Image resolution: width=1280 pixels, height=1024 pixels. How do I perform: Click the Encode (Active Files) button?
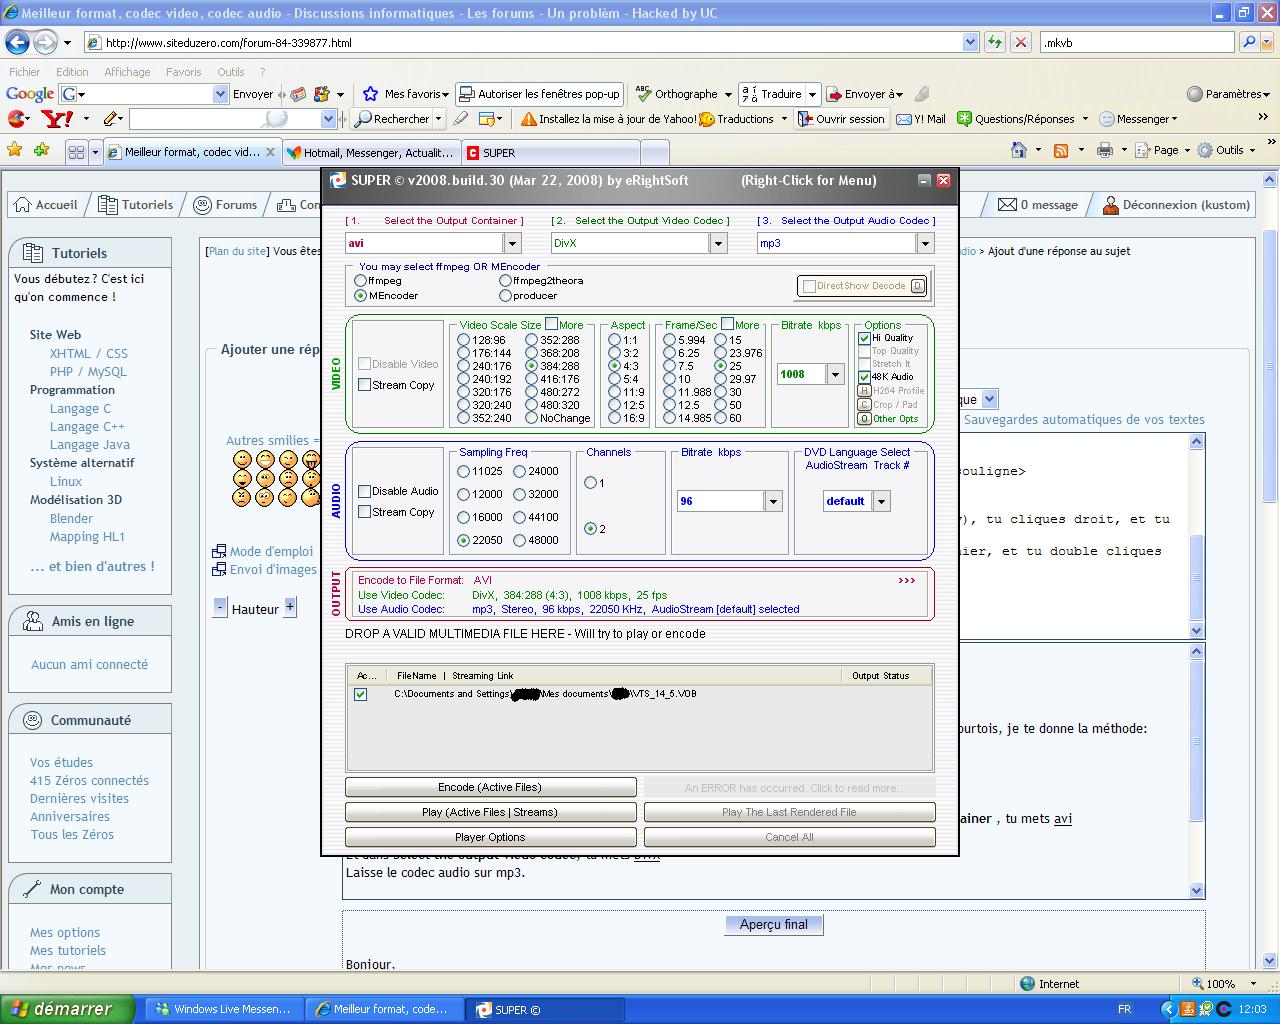[x=490, y=787]
